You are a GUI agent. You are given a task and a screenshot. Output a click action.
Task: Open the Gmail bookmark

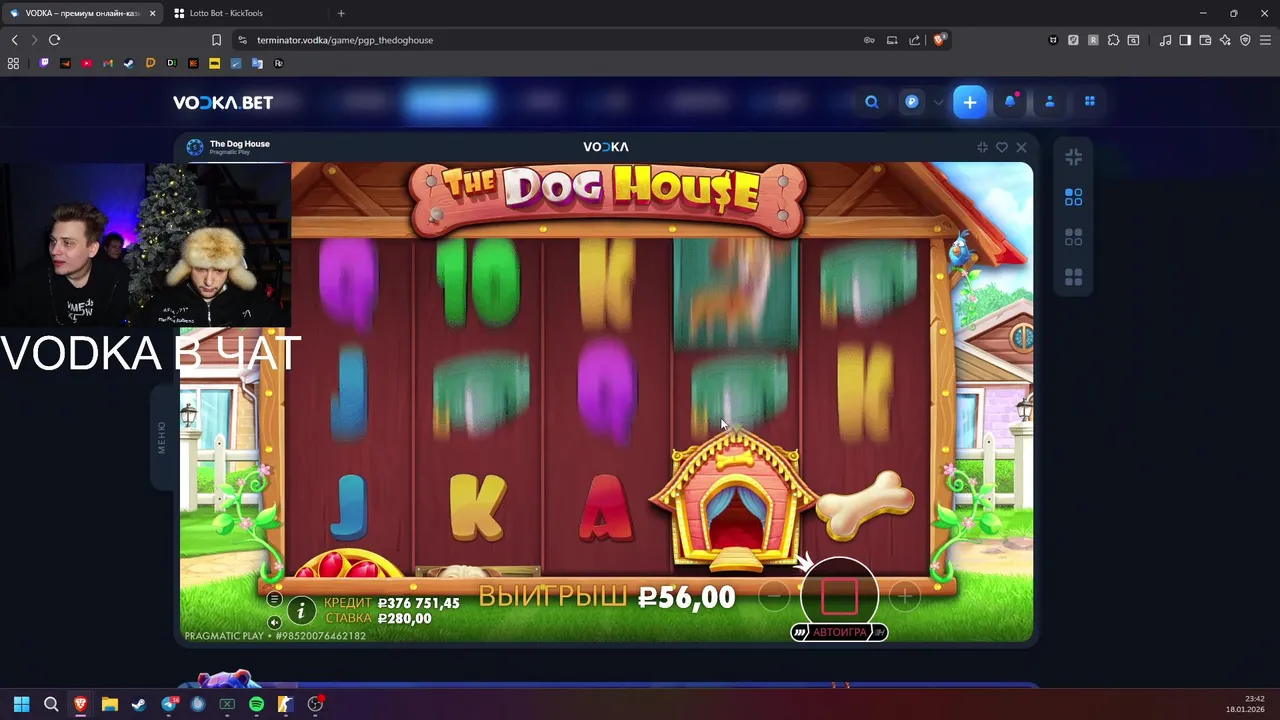click(107, 63)
